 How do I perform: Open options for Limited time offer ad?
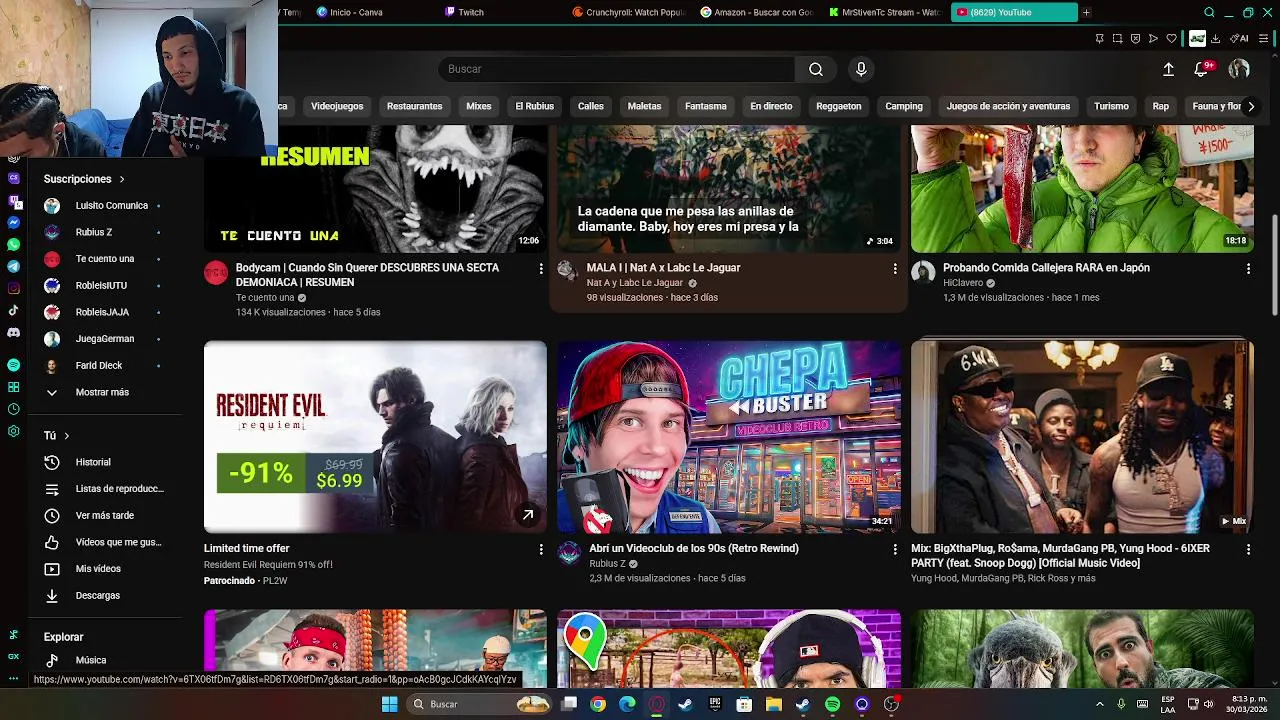point(541,549)
